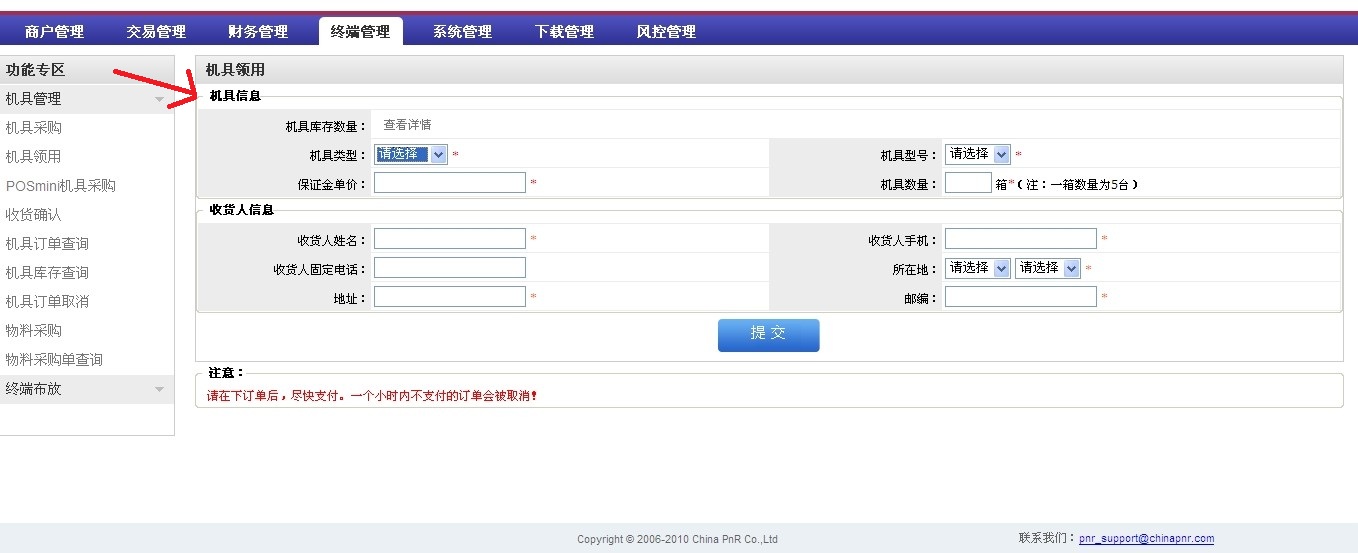Open 机具订单查询 in the sidebar

(47, 244)
